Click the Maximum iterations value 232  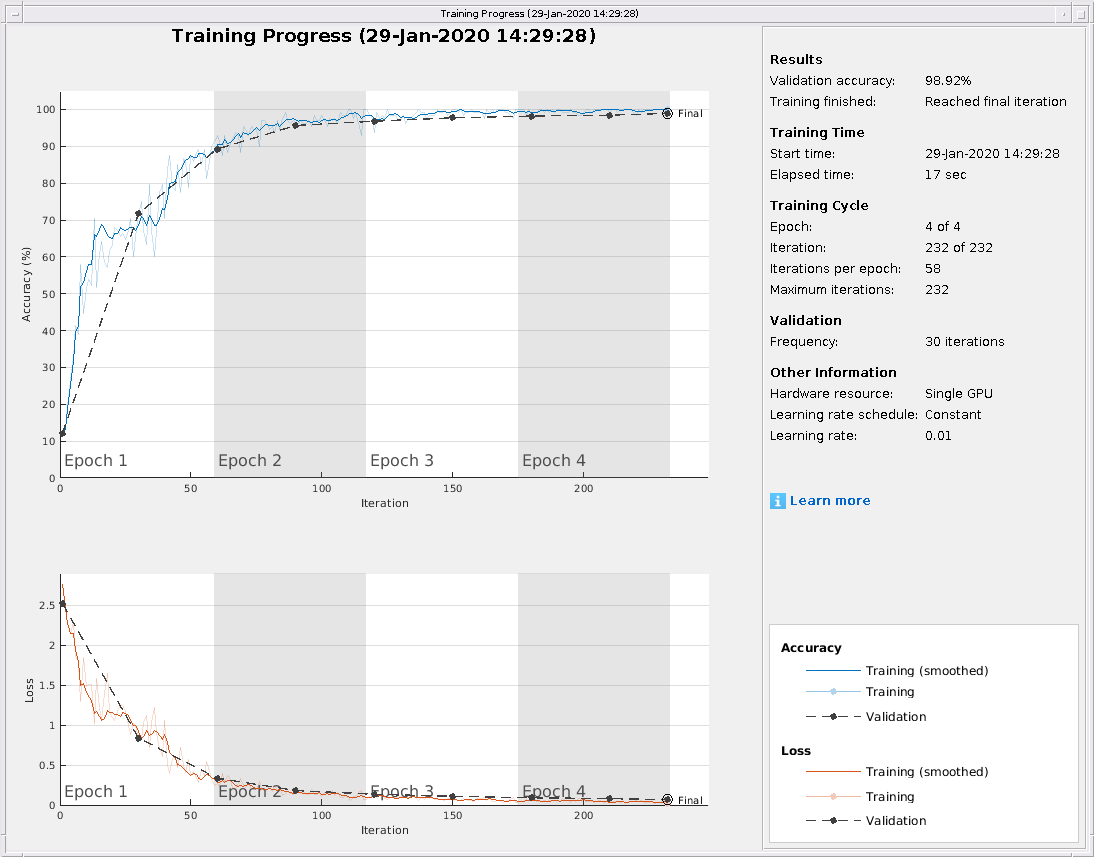point(937,289)
